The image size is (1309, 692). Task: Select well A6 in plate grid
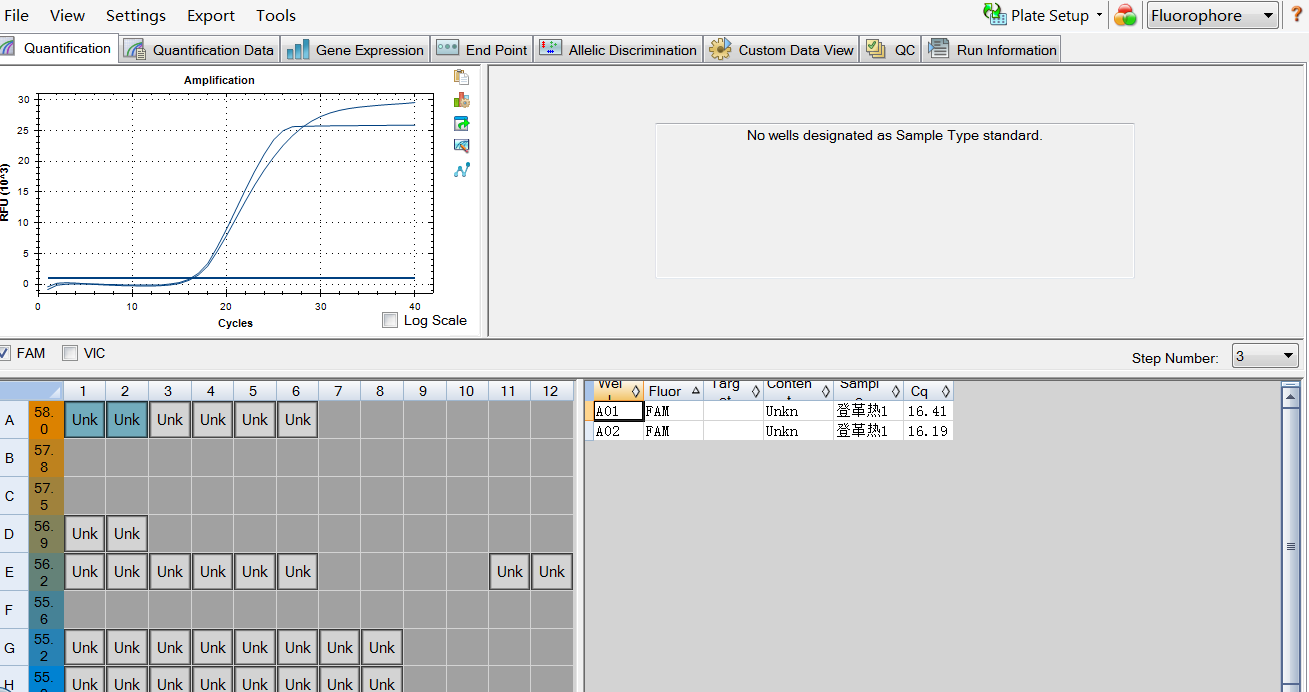[298, 420]
